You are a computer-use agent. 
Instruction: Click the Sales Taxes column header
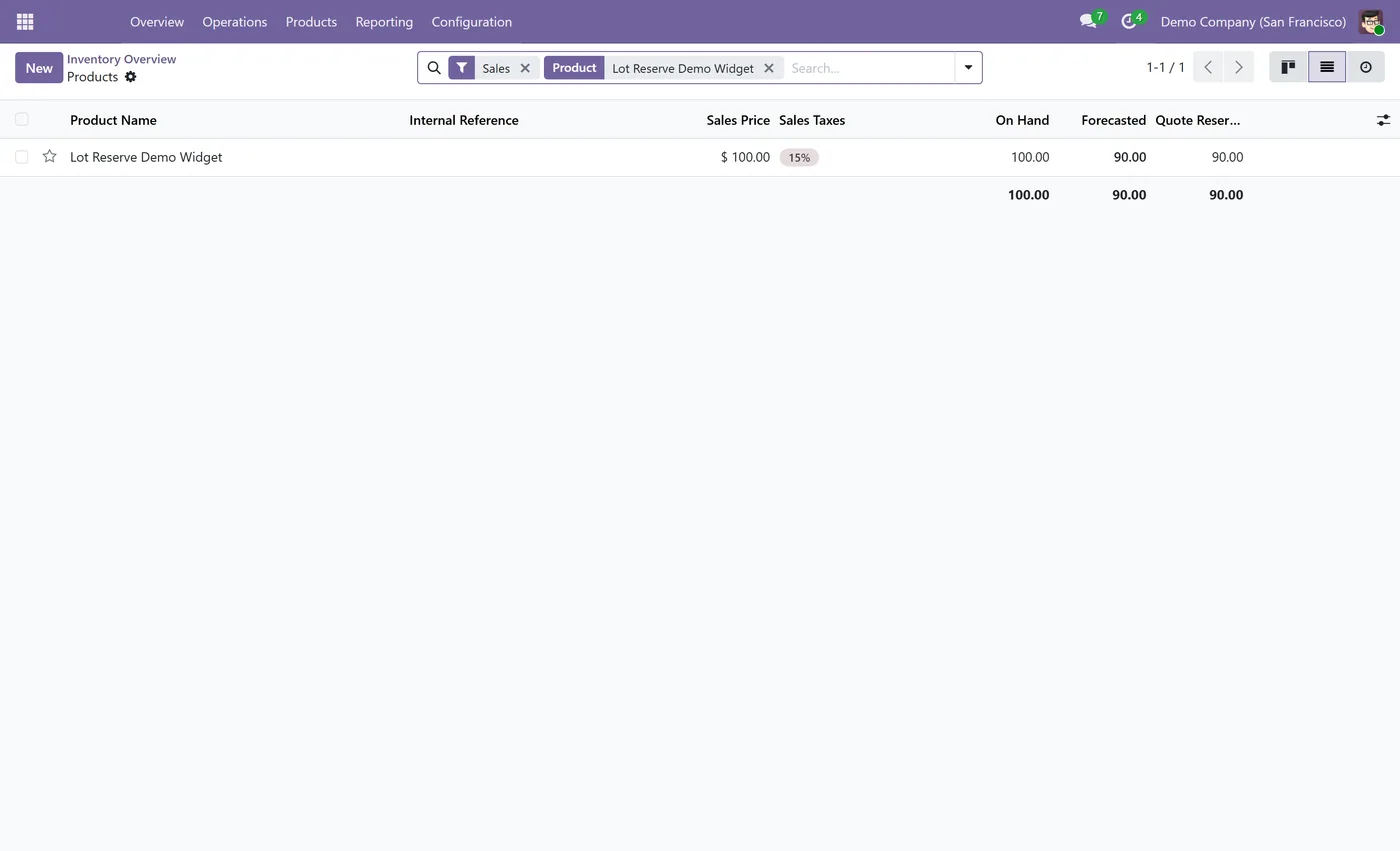(812, 120)
